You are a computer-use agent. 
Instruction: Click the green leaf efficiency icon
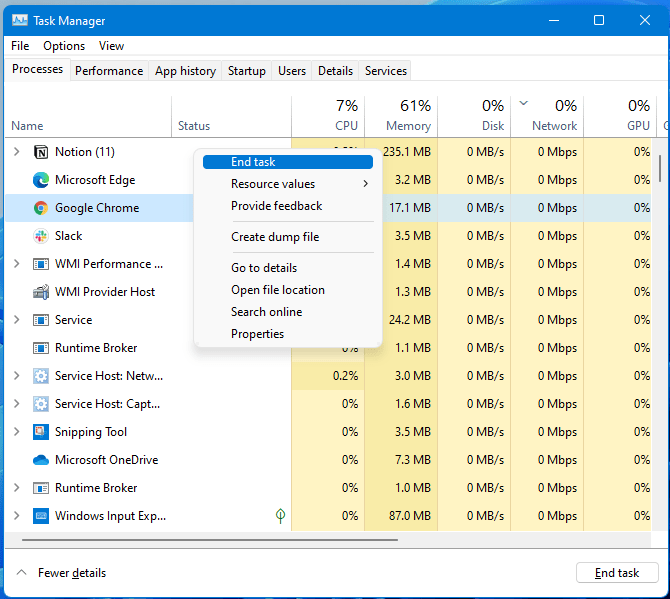280,516
